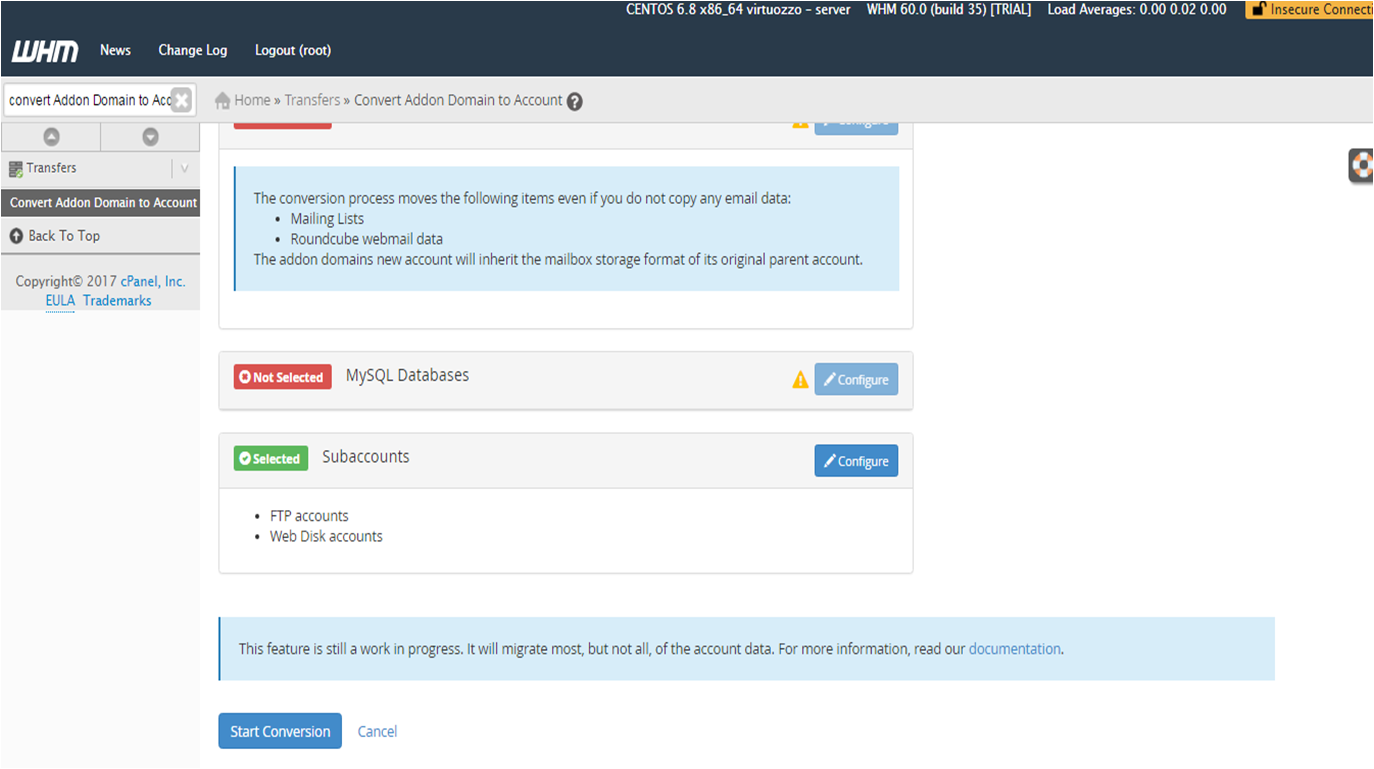Expand all sidebar sections with the down arrow
This screenshot has height=769, width=1374.
click(x=150, y=137)
